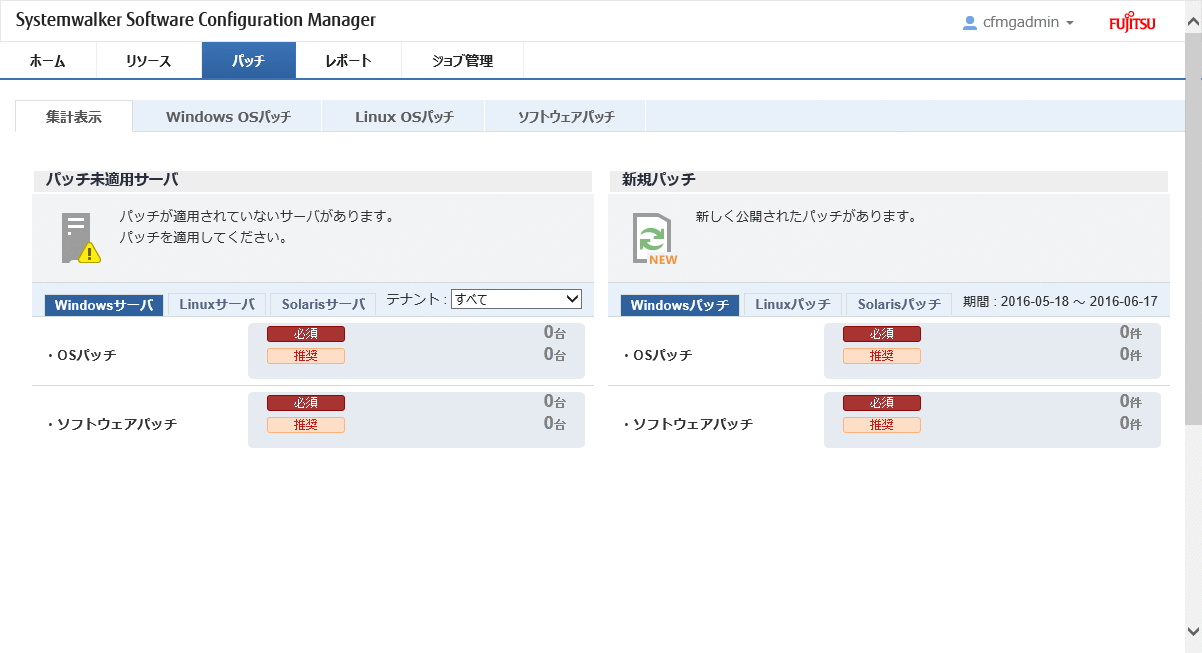The height and width of the screenshot is (653, 1202).
Task: Open the Linux OSパッチ sub-tab
Action: click(x=404, y=116)
